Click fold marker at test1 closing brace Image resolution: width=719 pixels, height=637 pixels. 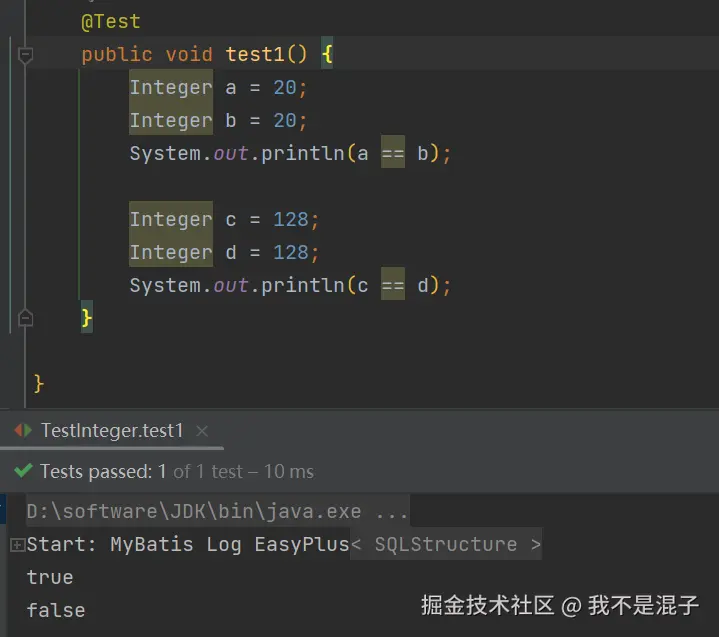pyautogui.click(x=26, y=318)
